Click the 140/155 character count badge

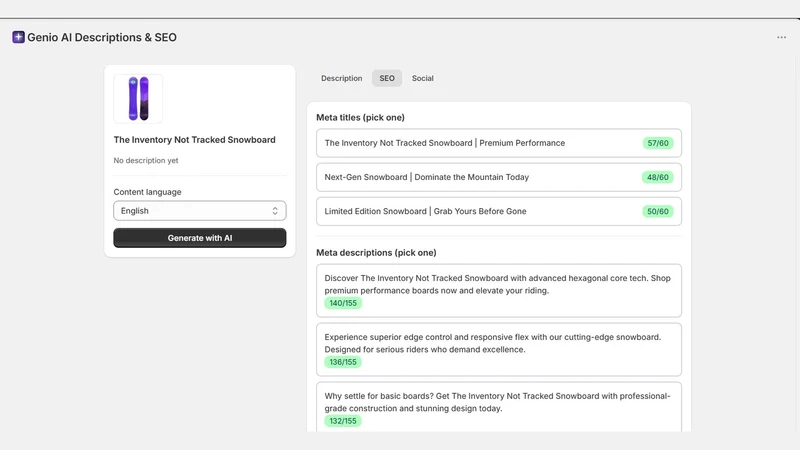[343, 303]
